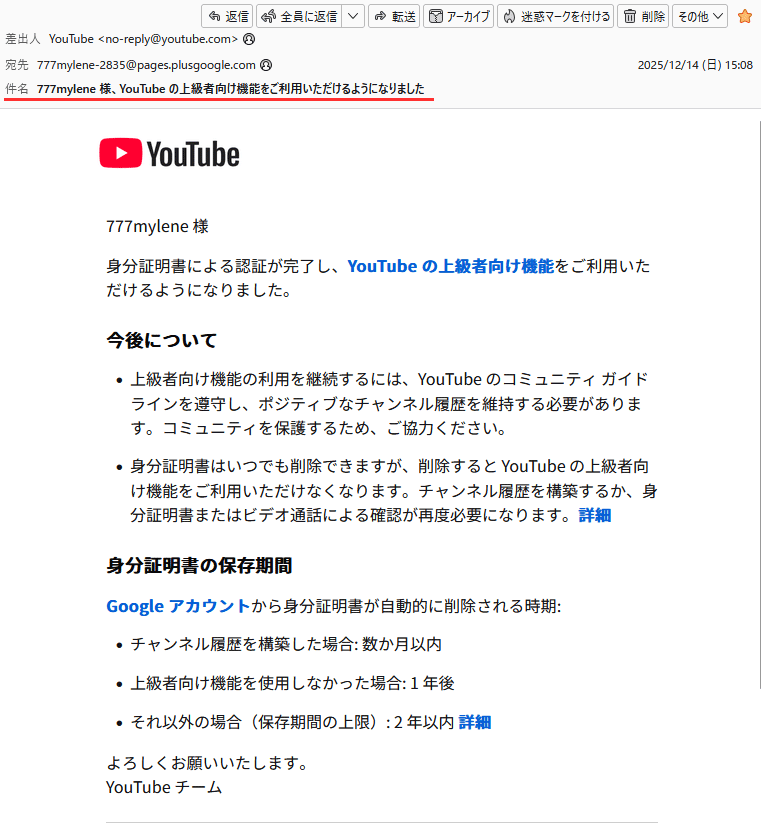Click the contact icon beside the recipient address

pos(266,65)
